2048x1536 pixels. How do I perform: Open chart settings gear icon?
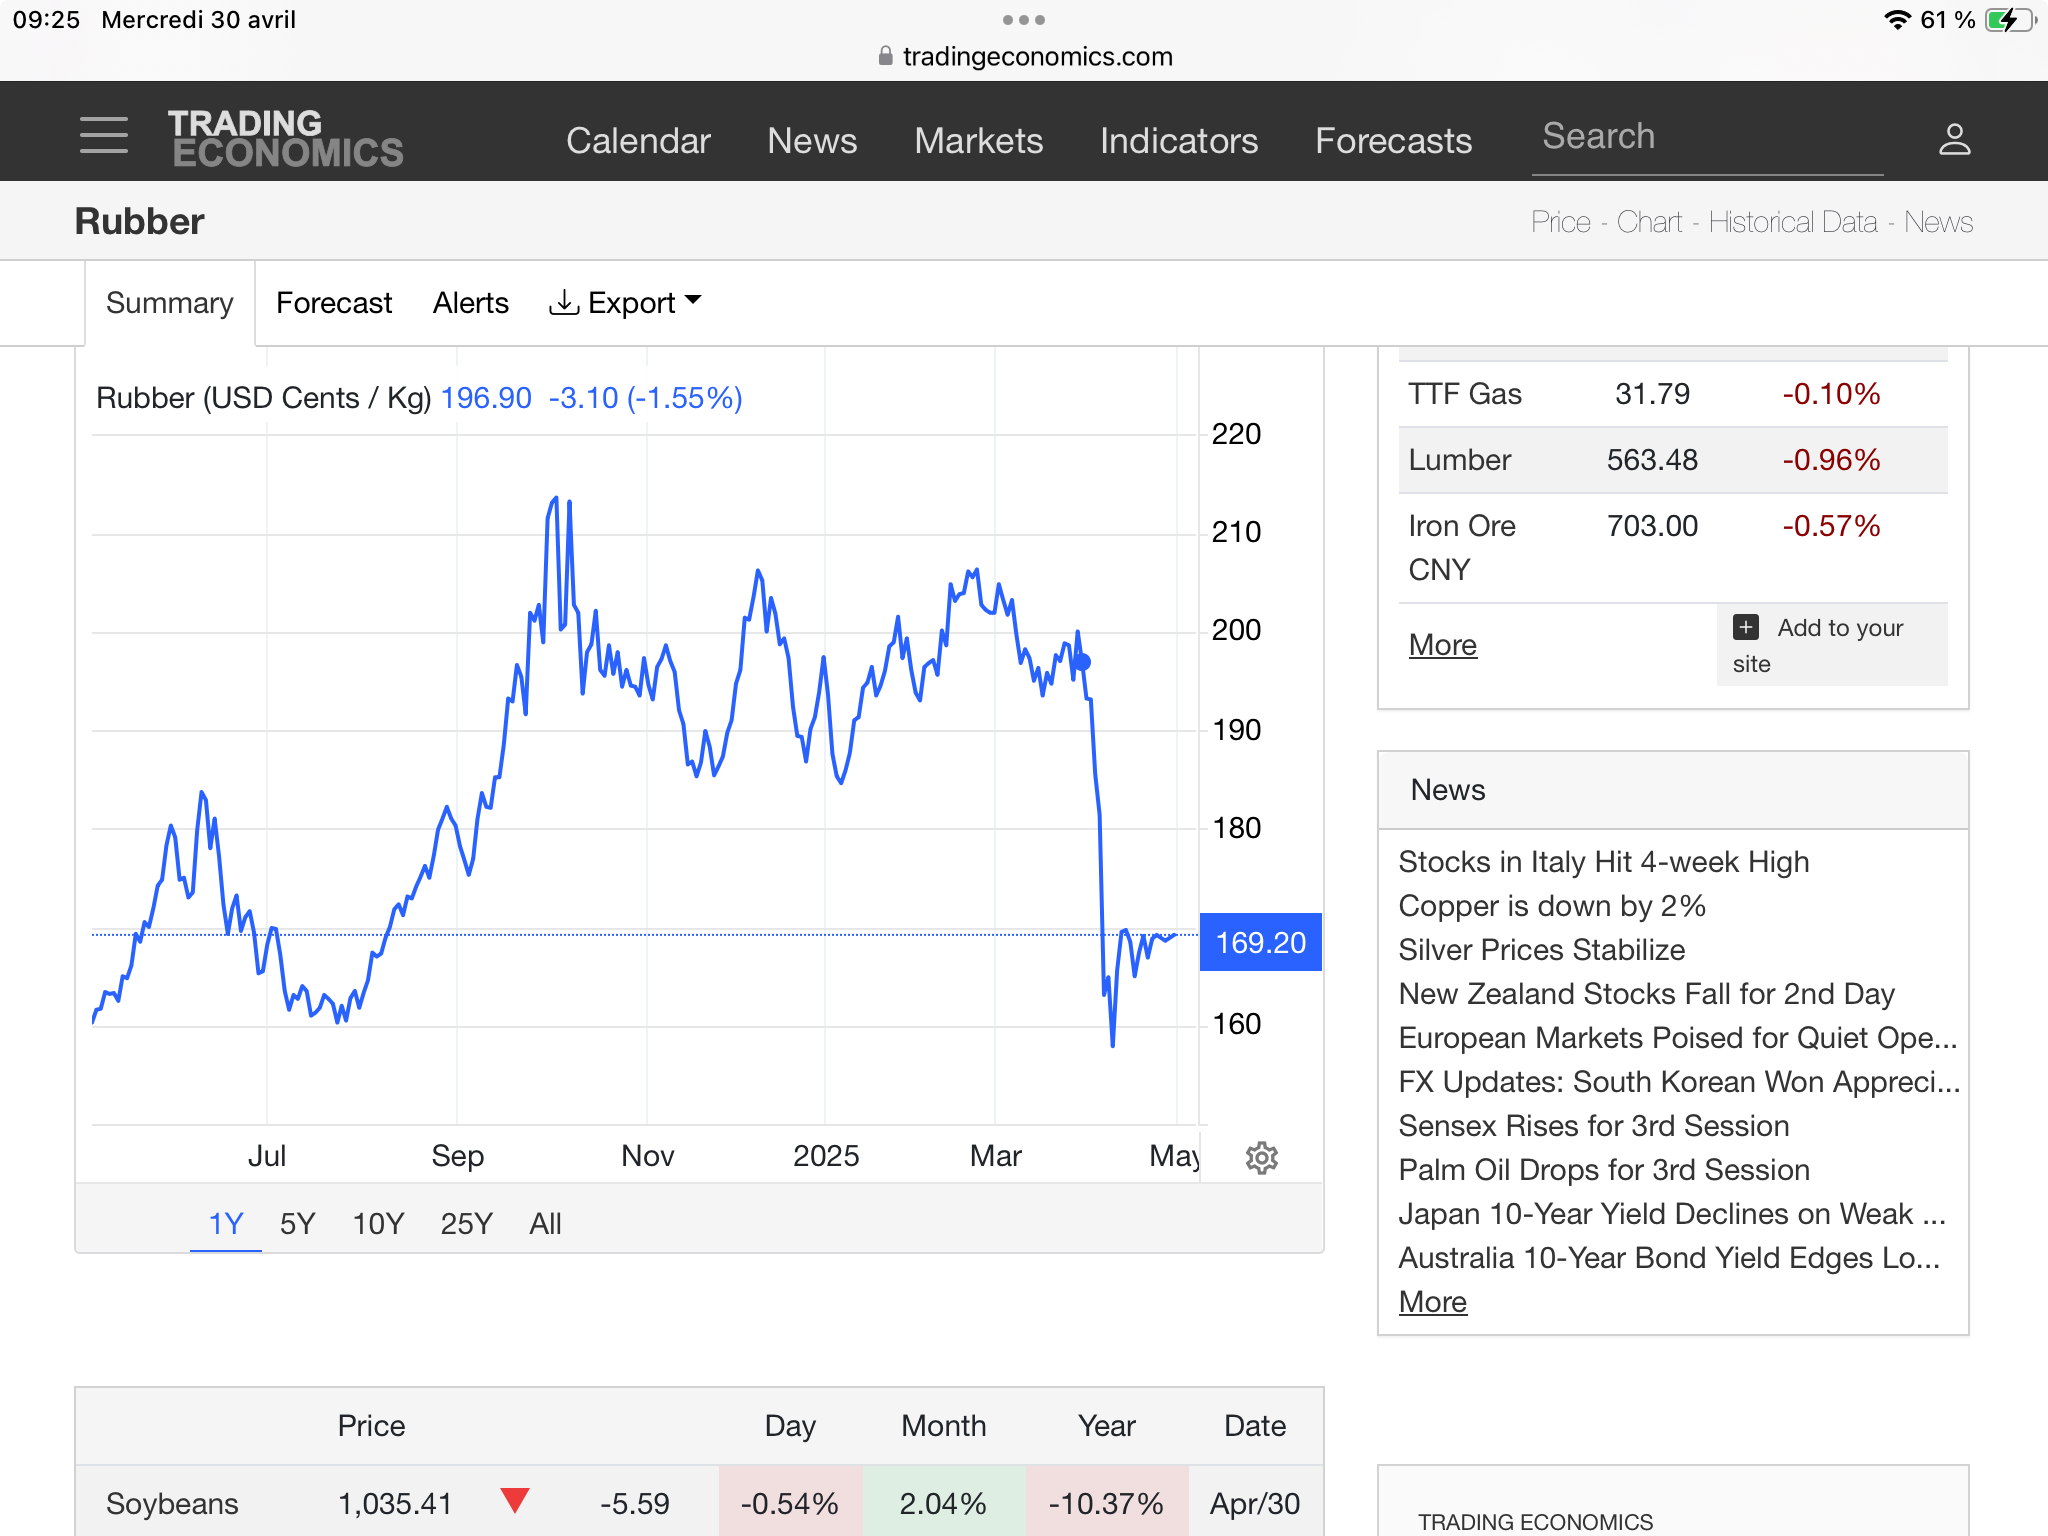[1261, 1157]
